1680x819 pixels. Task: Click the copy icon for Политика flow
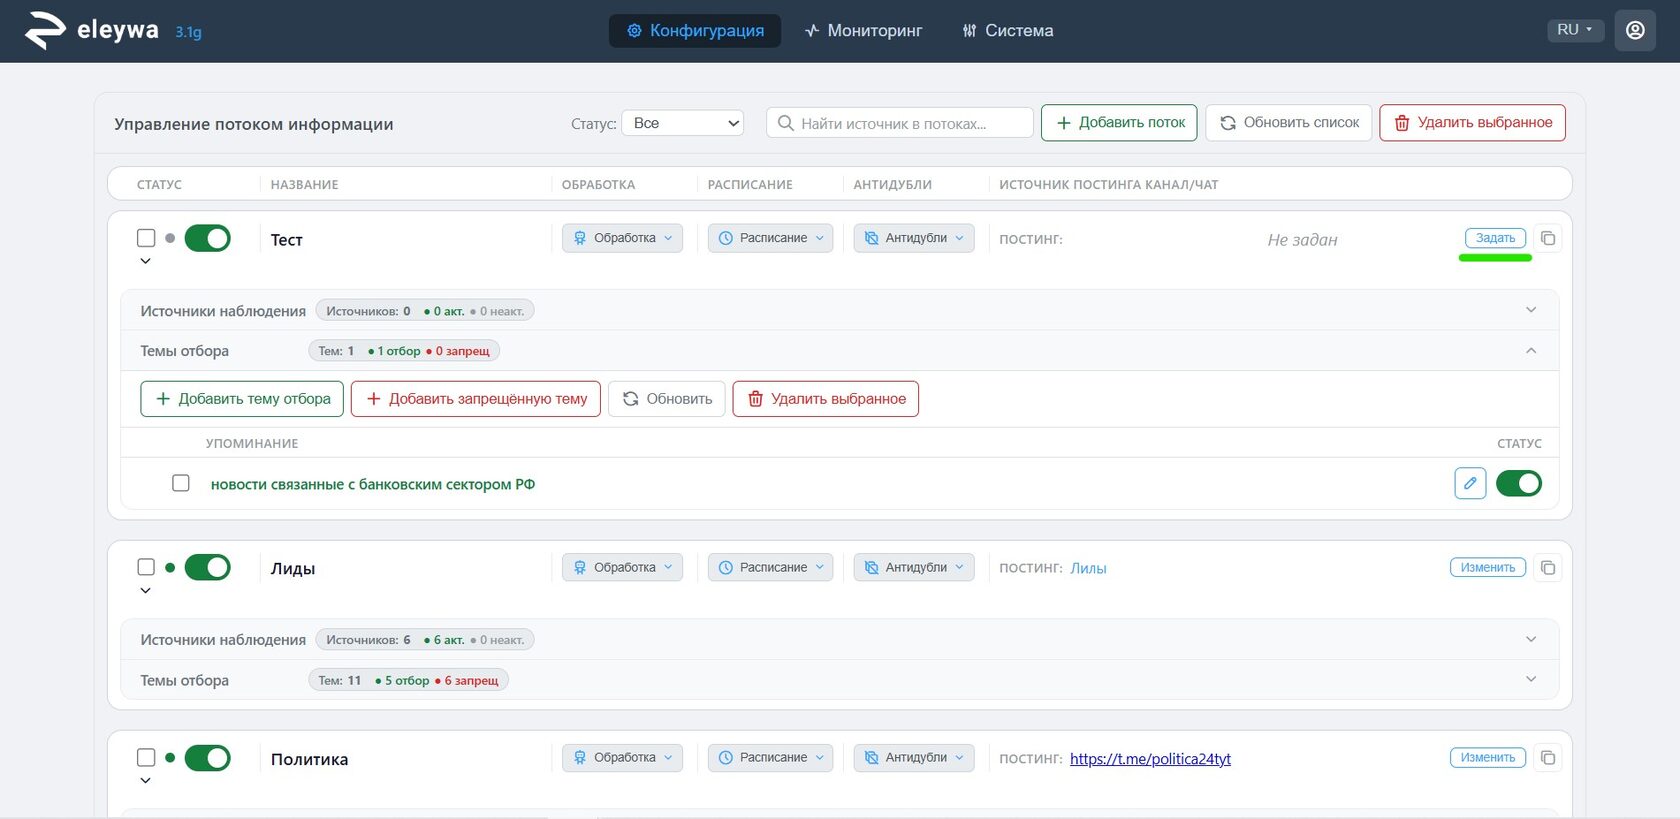pos(1548,758)
